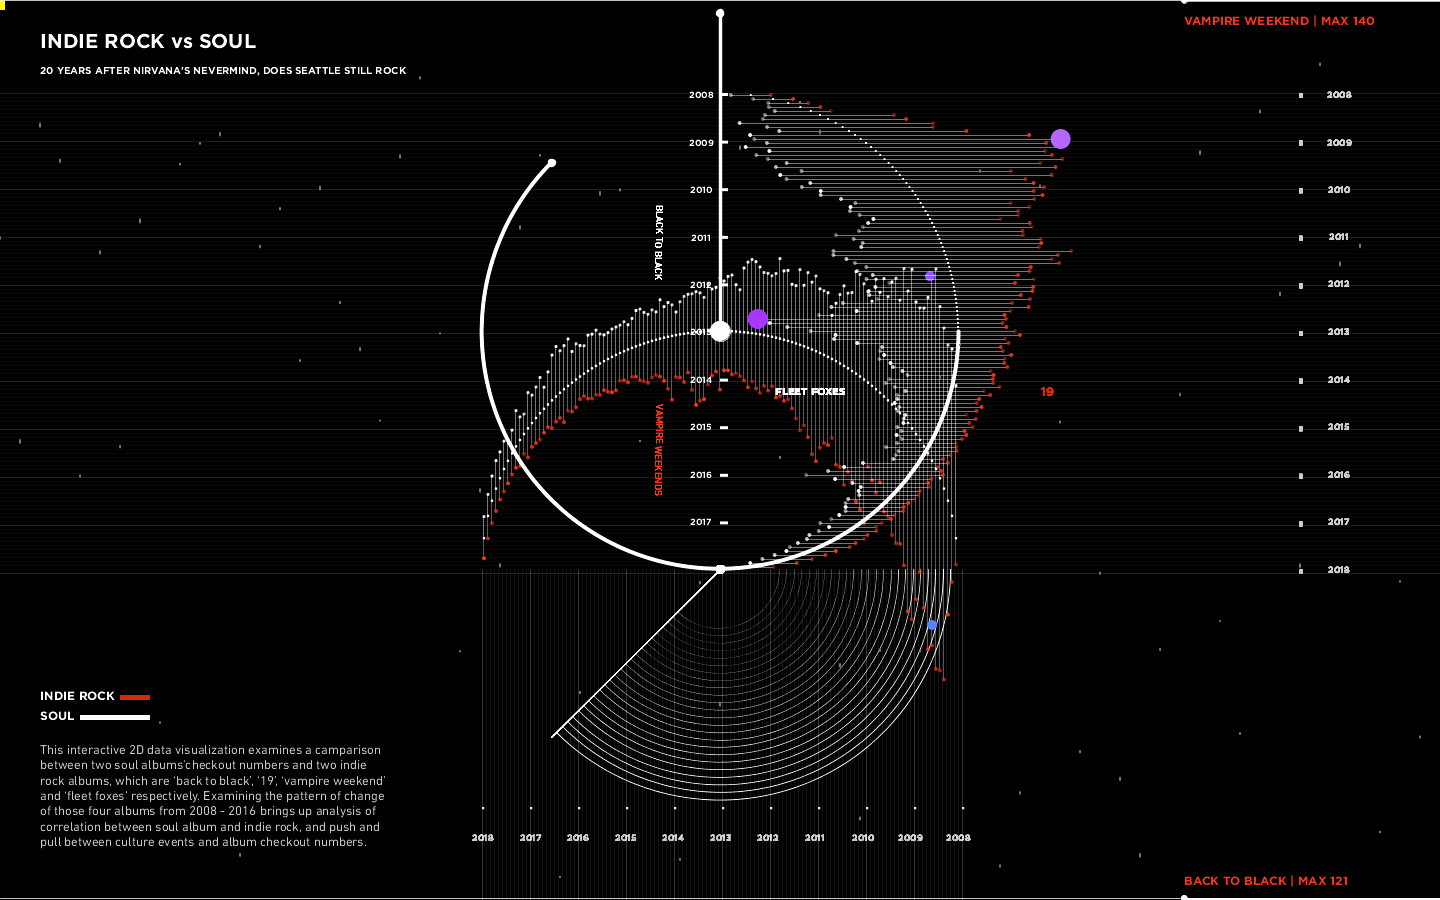
Task: Click the white dot atop the vertical axis
Action: coord(720,14)
